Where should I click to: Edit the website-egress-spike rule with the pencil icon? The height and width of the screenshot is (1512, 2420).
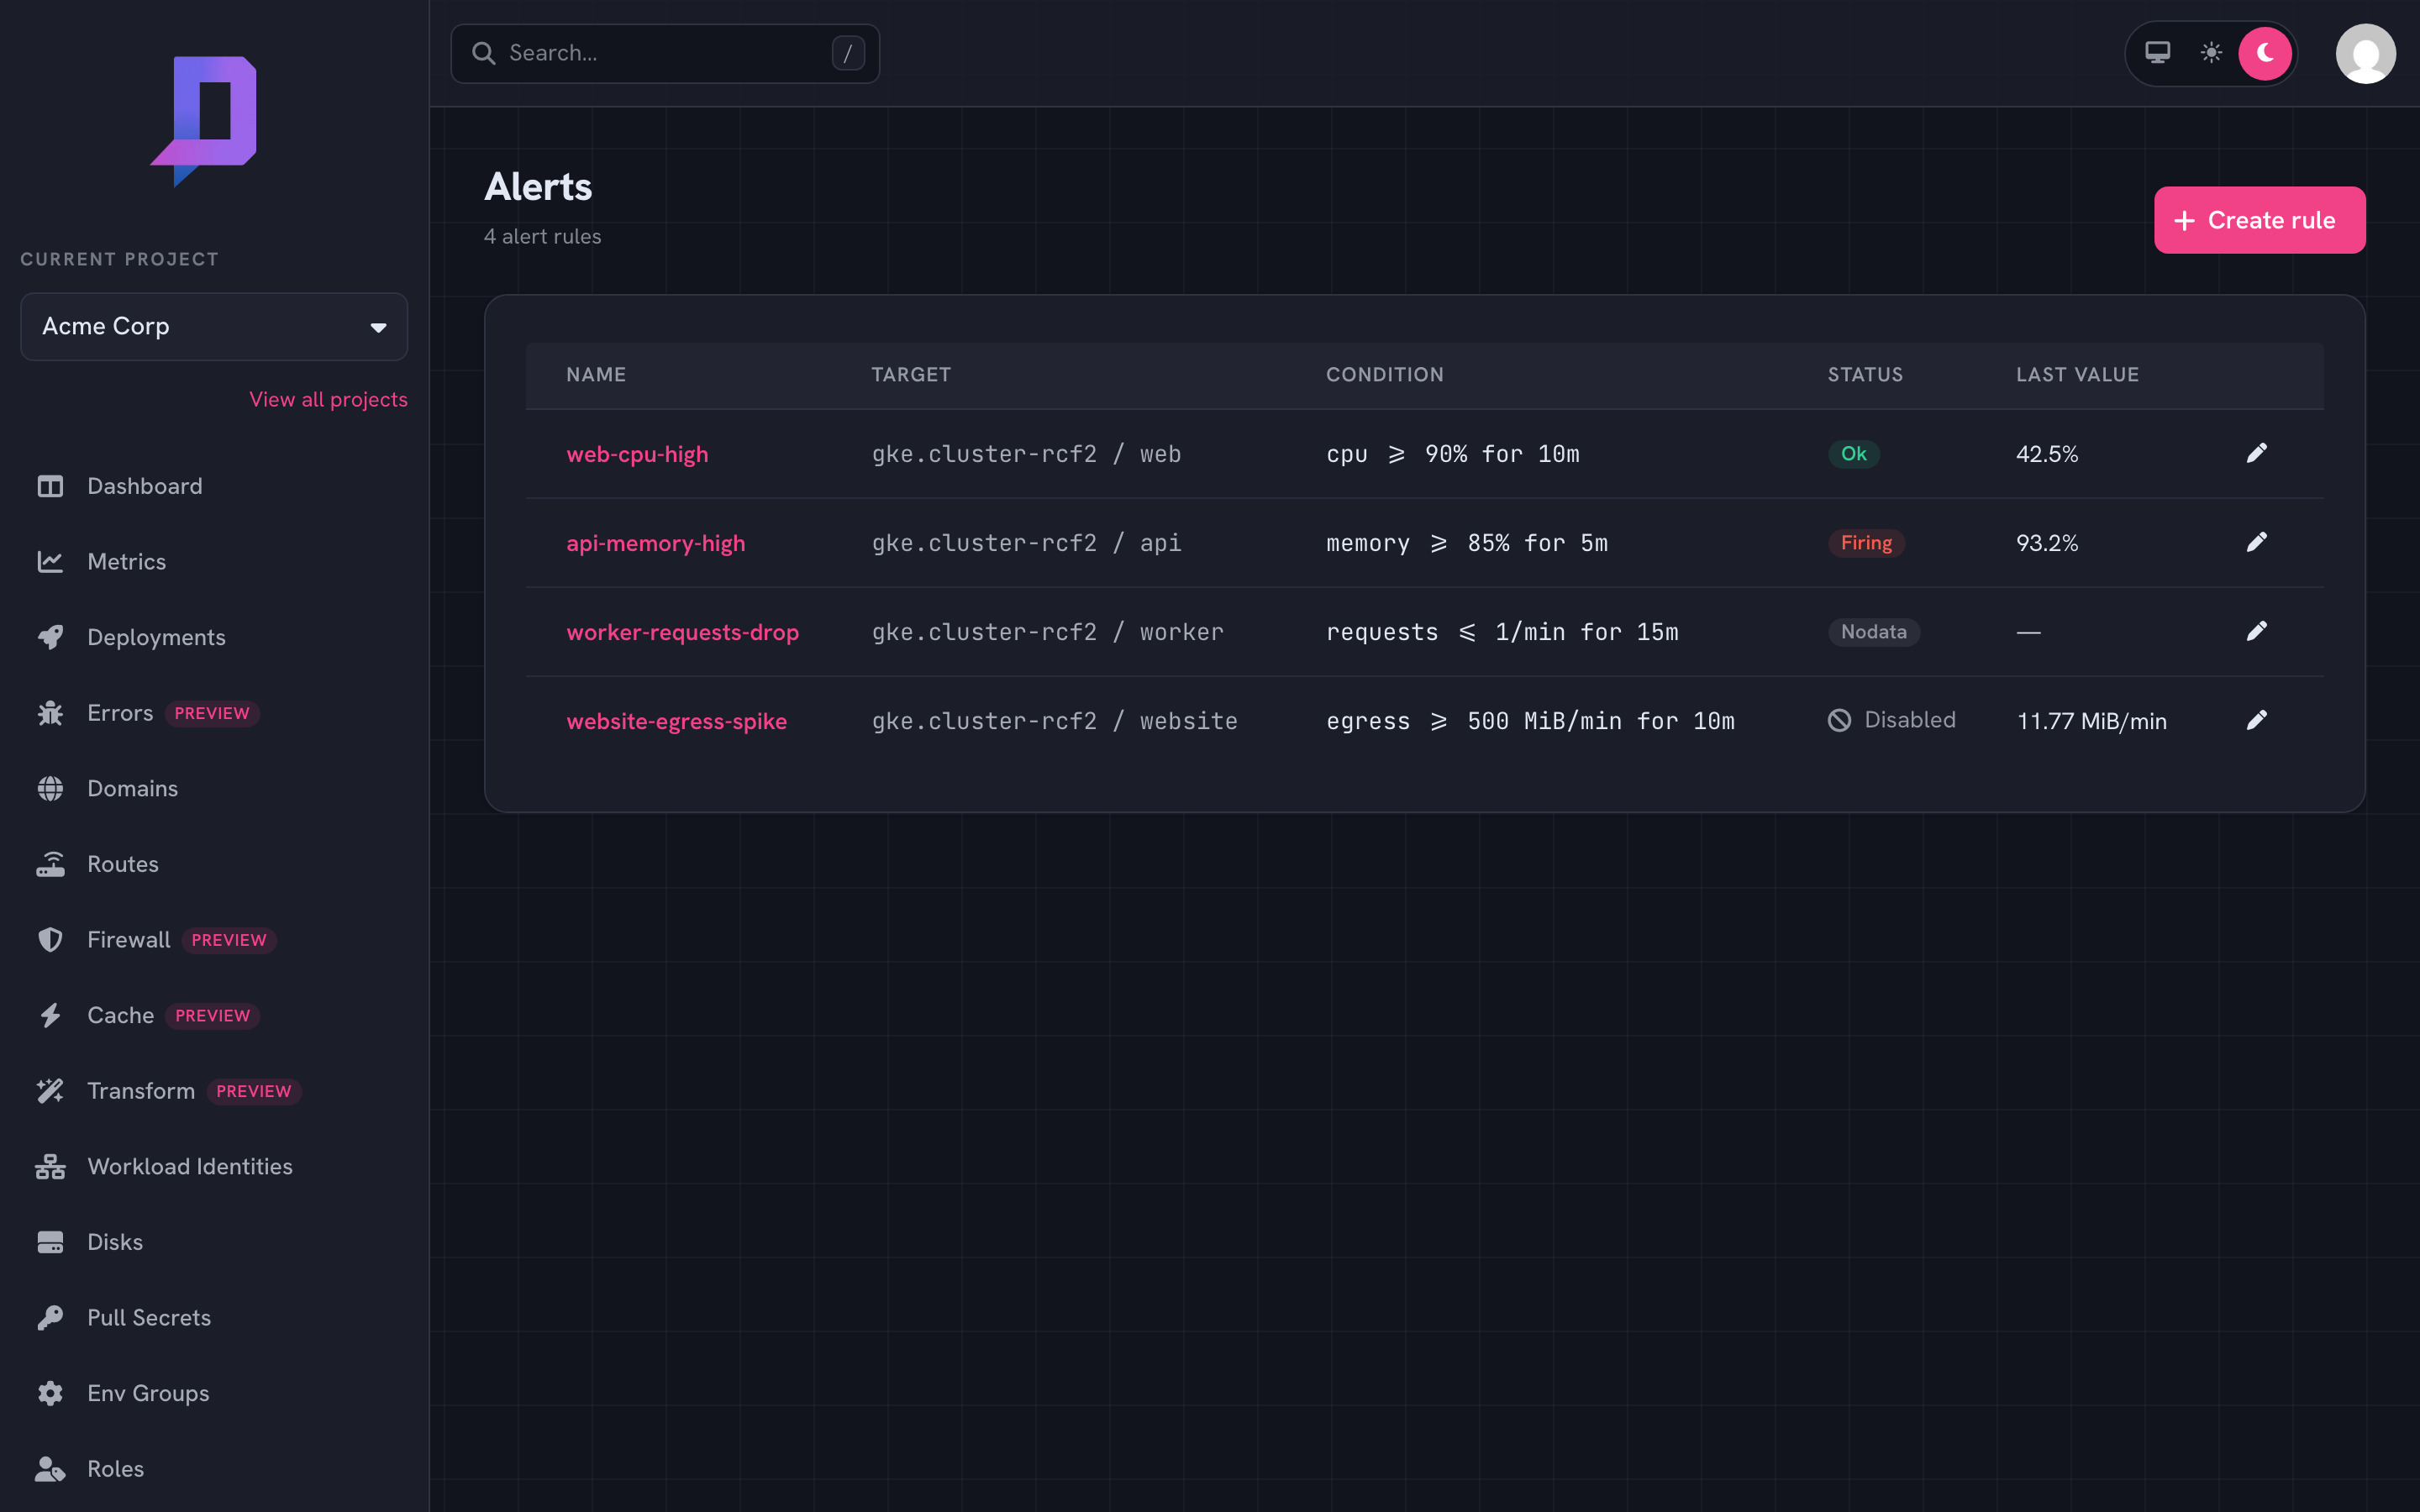[2256, 720]
